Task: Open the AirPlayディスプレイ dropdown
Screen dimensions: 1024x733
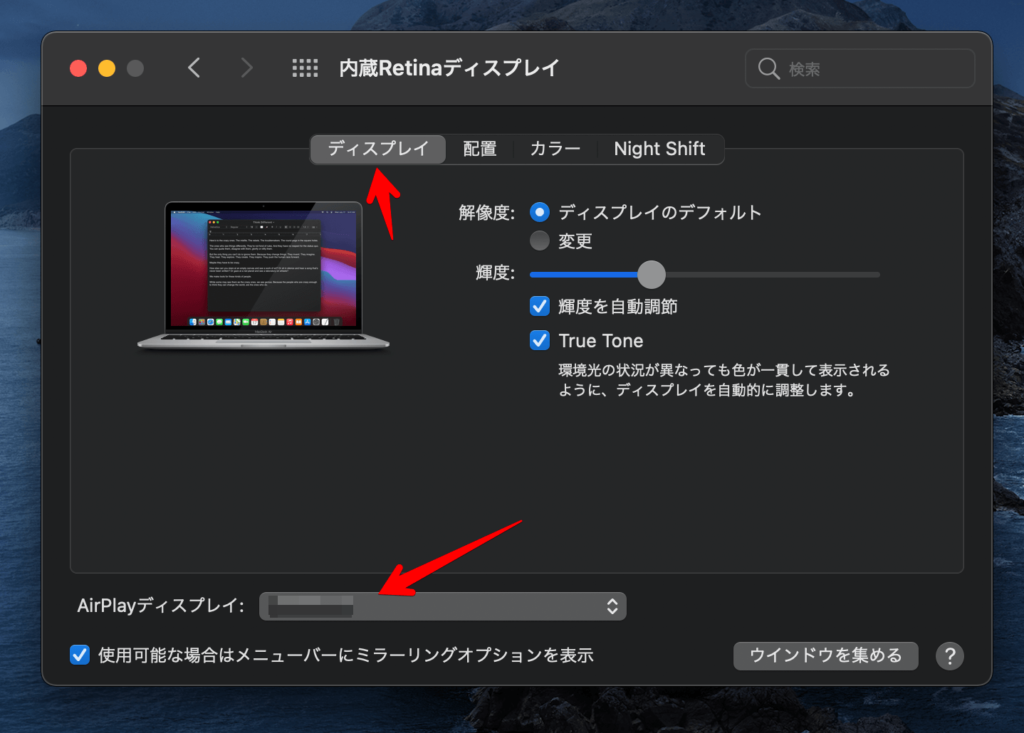Action: (x=443, y=606)
